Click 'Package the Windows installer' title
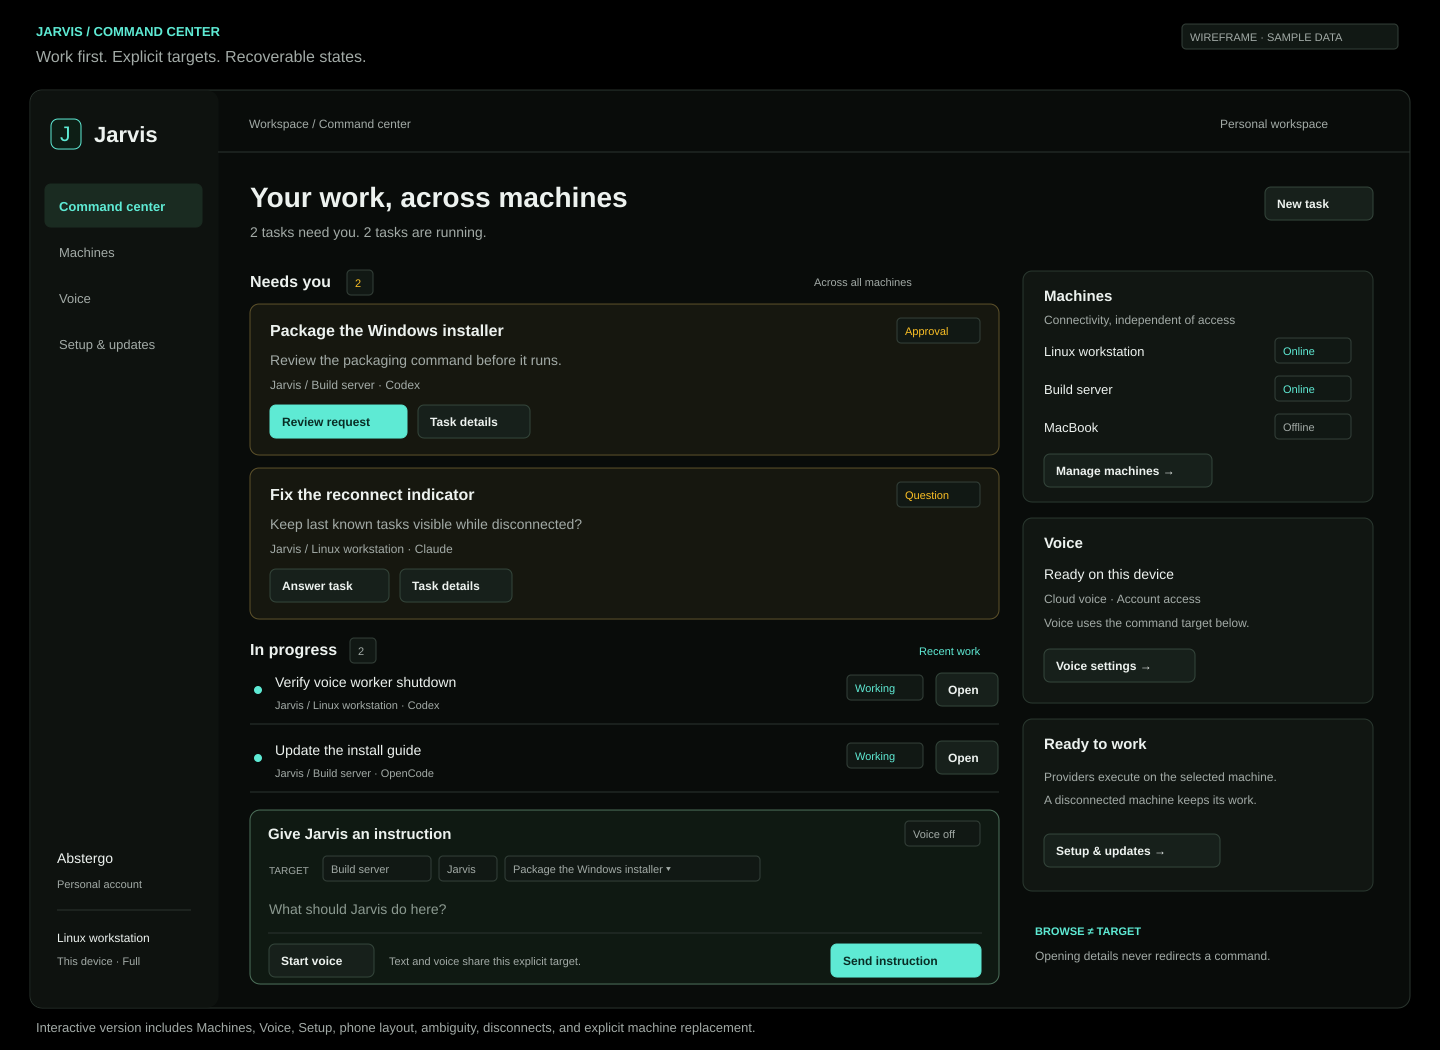This screenshot has height=1050, width=1440. 386,330
